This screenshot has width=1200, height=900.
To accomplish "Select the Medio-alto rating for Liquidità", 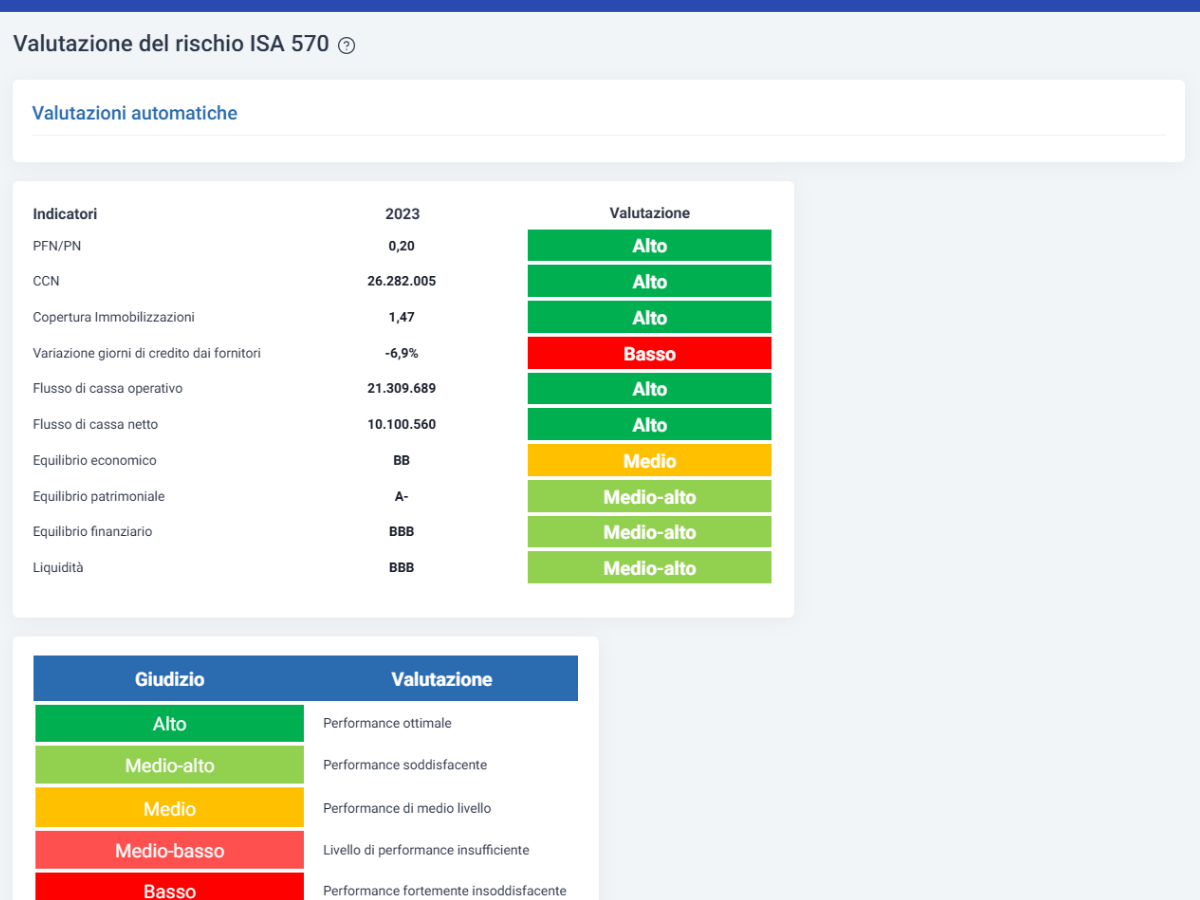I will pyautogui.click(x=650, y=567).
